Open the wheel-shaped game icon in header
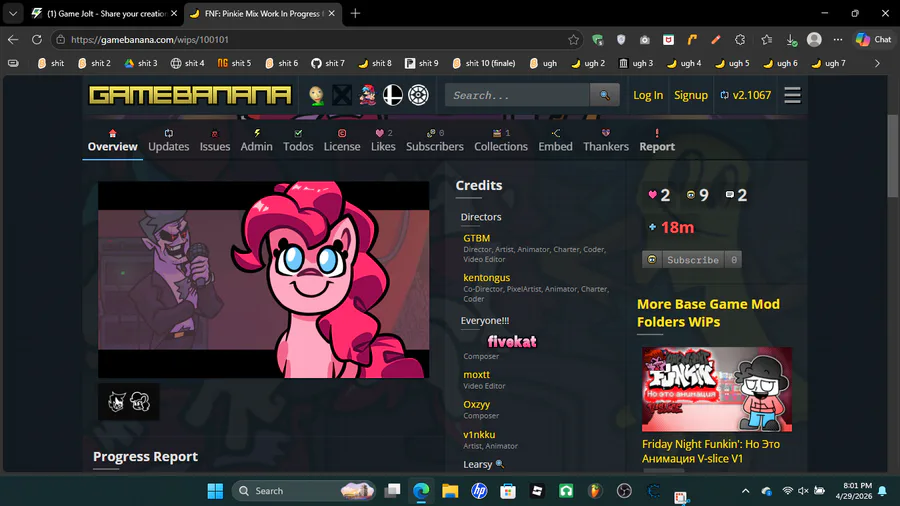Viewport: 900px width, 506px height. coord(418,95)
